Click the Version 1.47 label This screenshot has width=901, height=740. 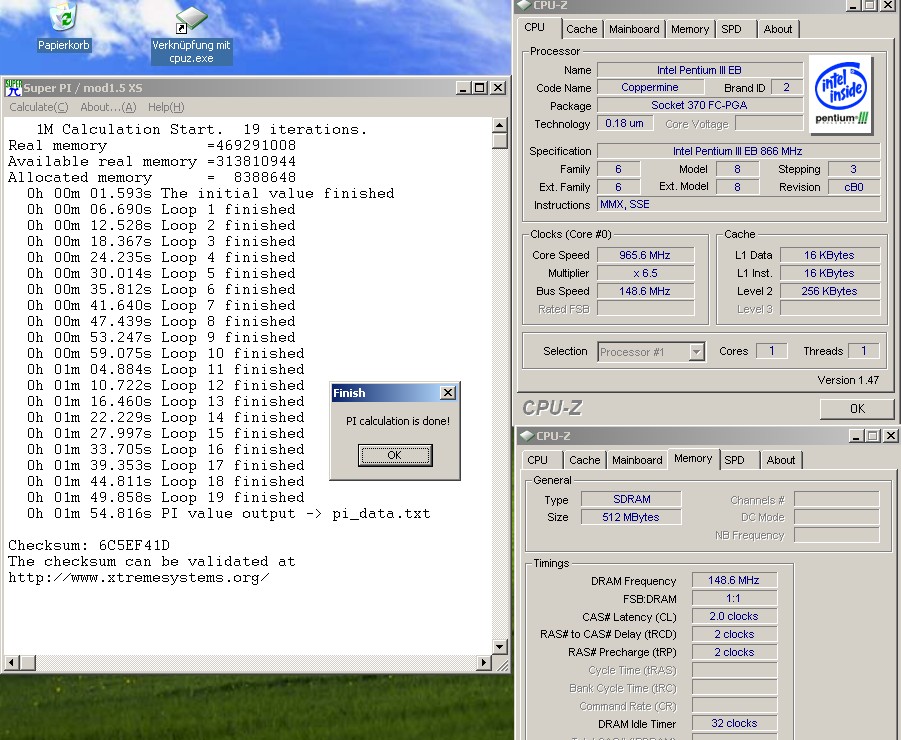pyautogui.click(x=848, y=380)
